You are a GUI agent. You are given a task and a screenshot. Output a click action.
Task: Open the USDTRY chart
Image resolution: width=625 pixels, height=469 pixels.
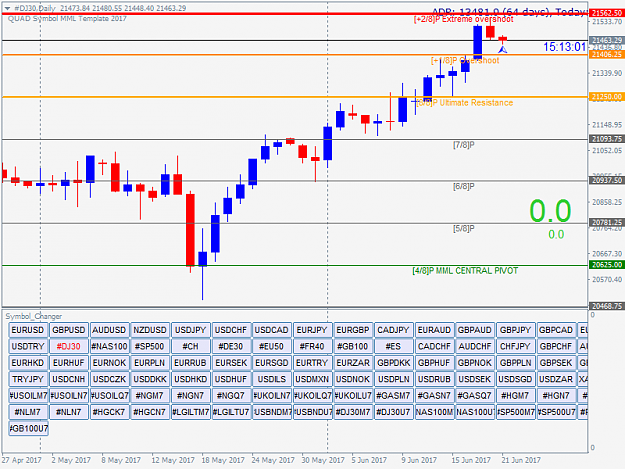tap(28, 346)
